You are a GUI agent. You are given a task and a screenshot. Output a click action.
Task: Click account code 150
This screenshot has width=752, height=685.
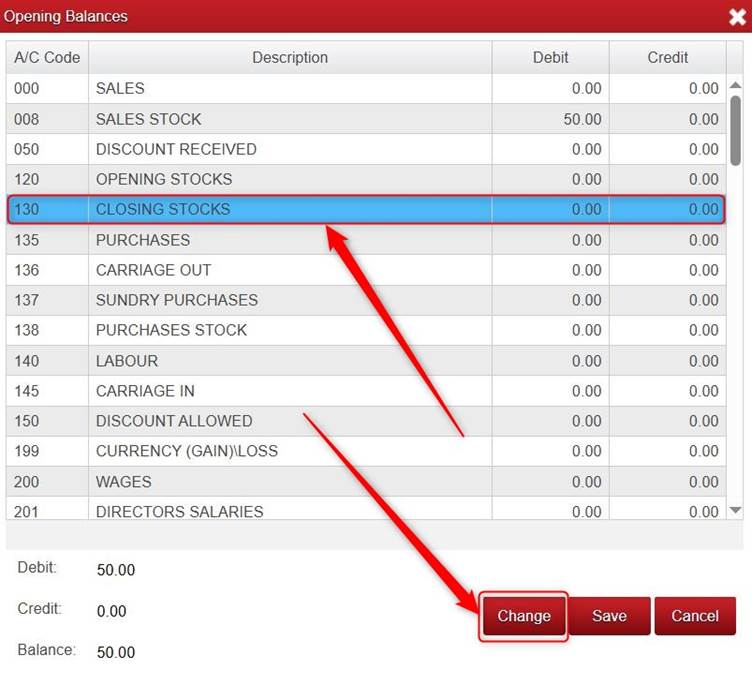[x=26, y=421]
